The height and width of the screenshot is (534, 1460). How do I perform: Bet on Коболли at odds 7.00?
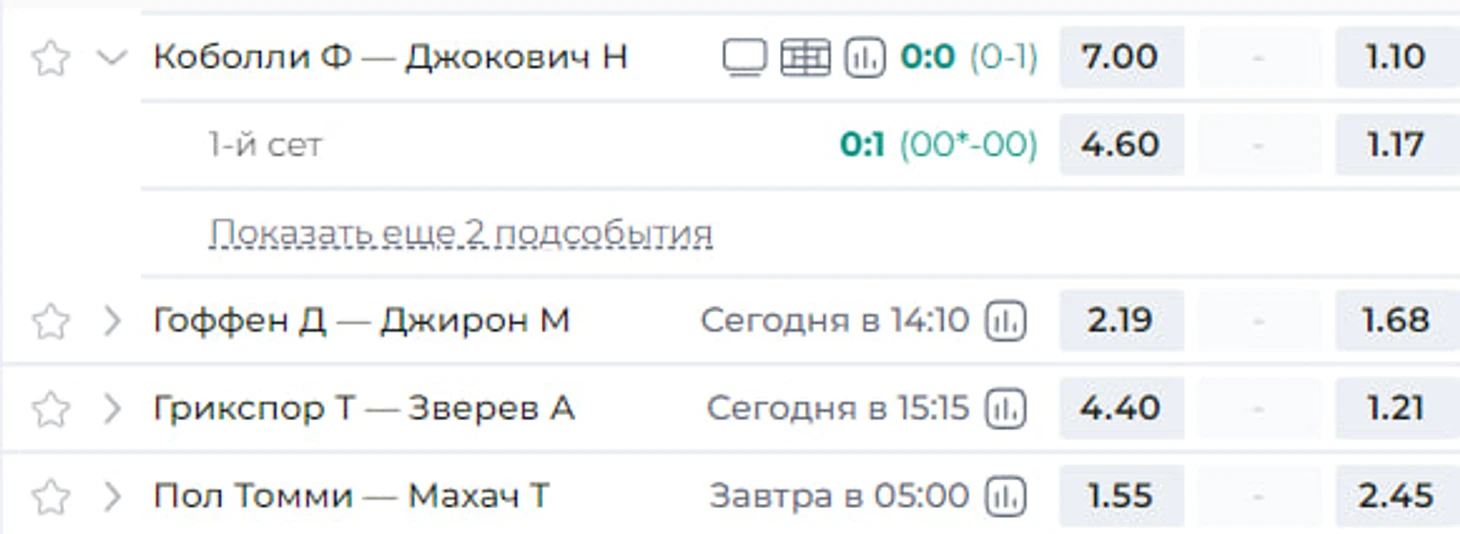(1121, 57)
